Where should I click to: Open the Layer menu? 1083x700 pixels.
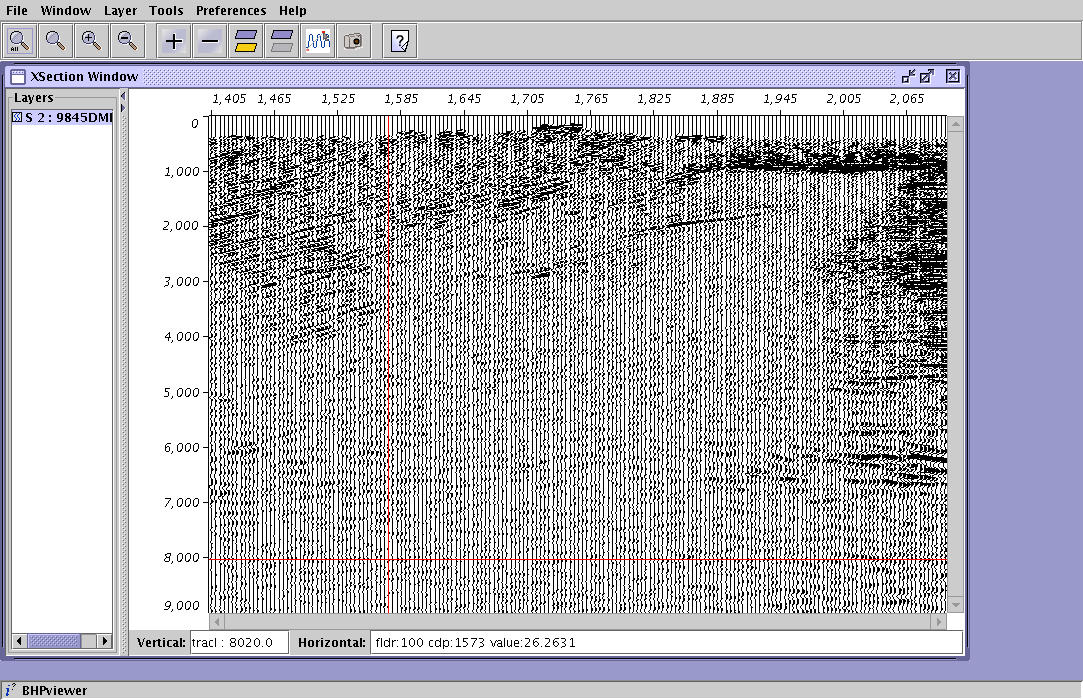coord(120,10)
